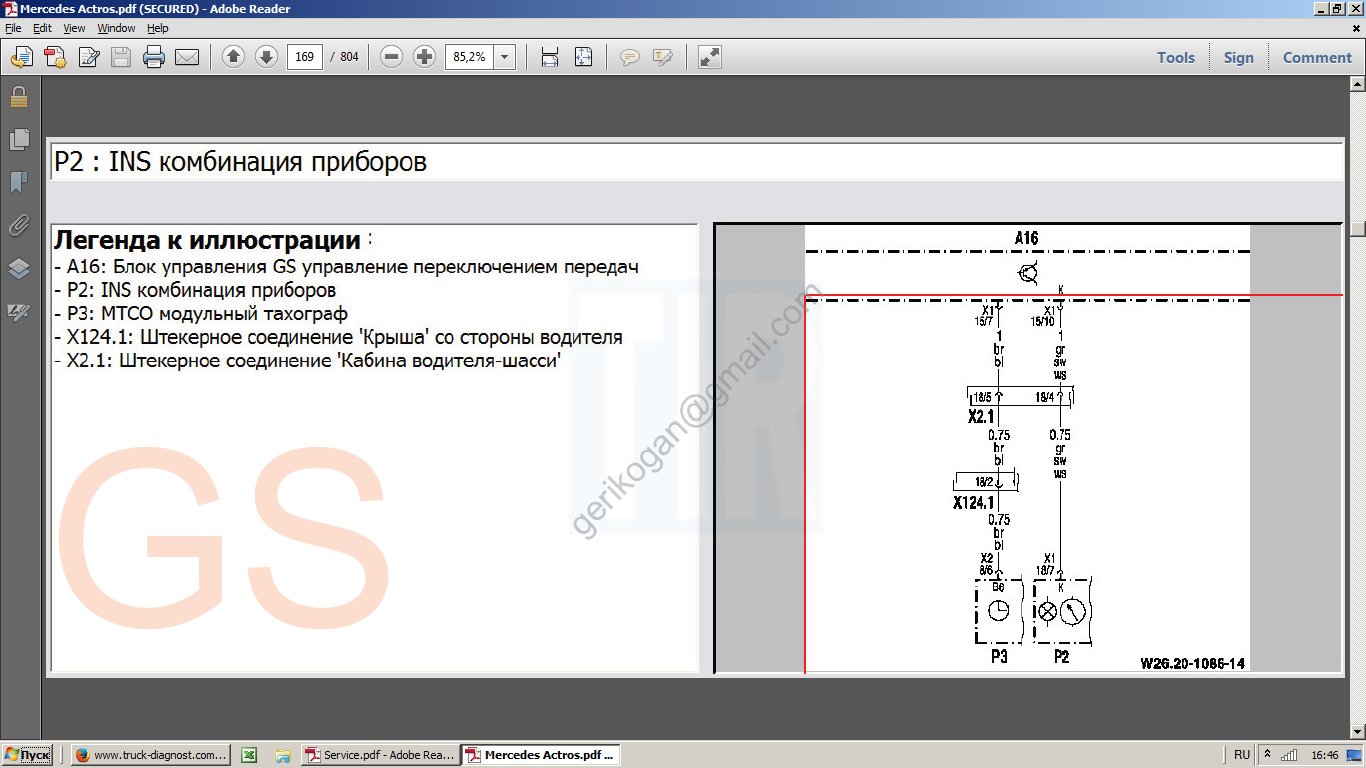
Task: Show Page Thumbnails panel
Action: [x=19, y=140]
